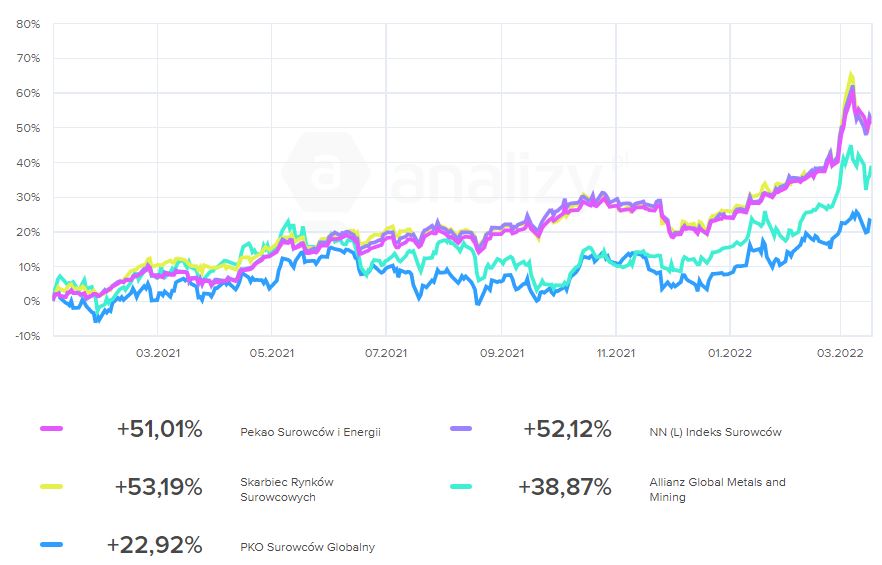Select the Pekao Surowców i Energii label

click(310, 432)
